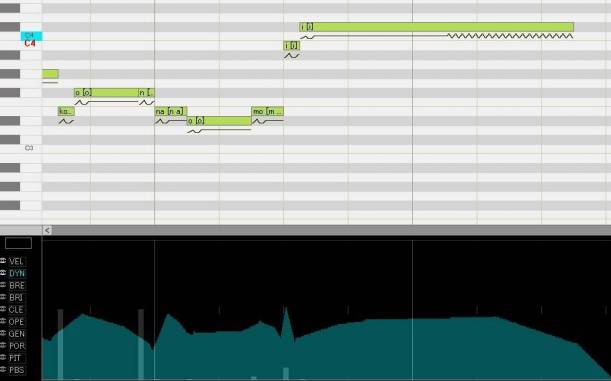Click the eye icon next to BRE
Viewport: 611px width, 381px height.
3,285
